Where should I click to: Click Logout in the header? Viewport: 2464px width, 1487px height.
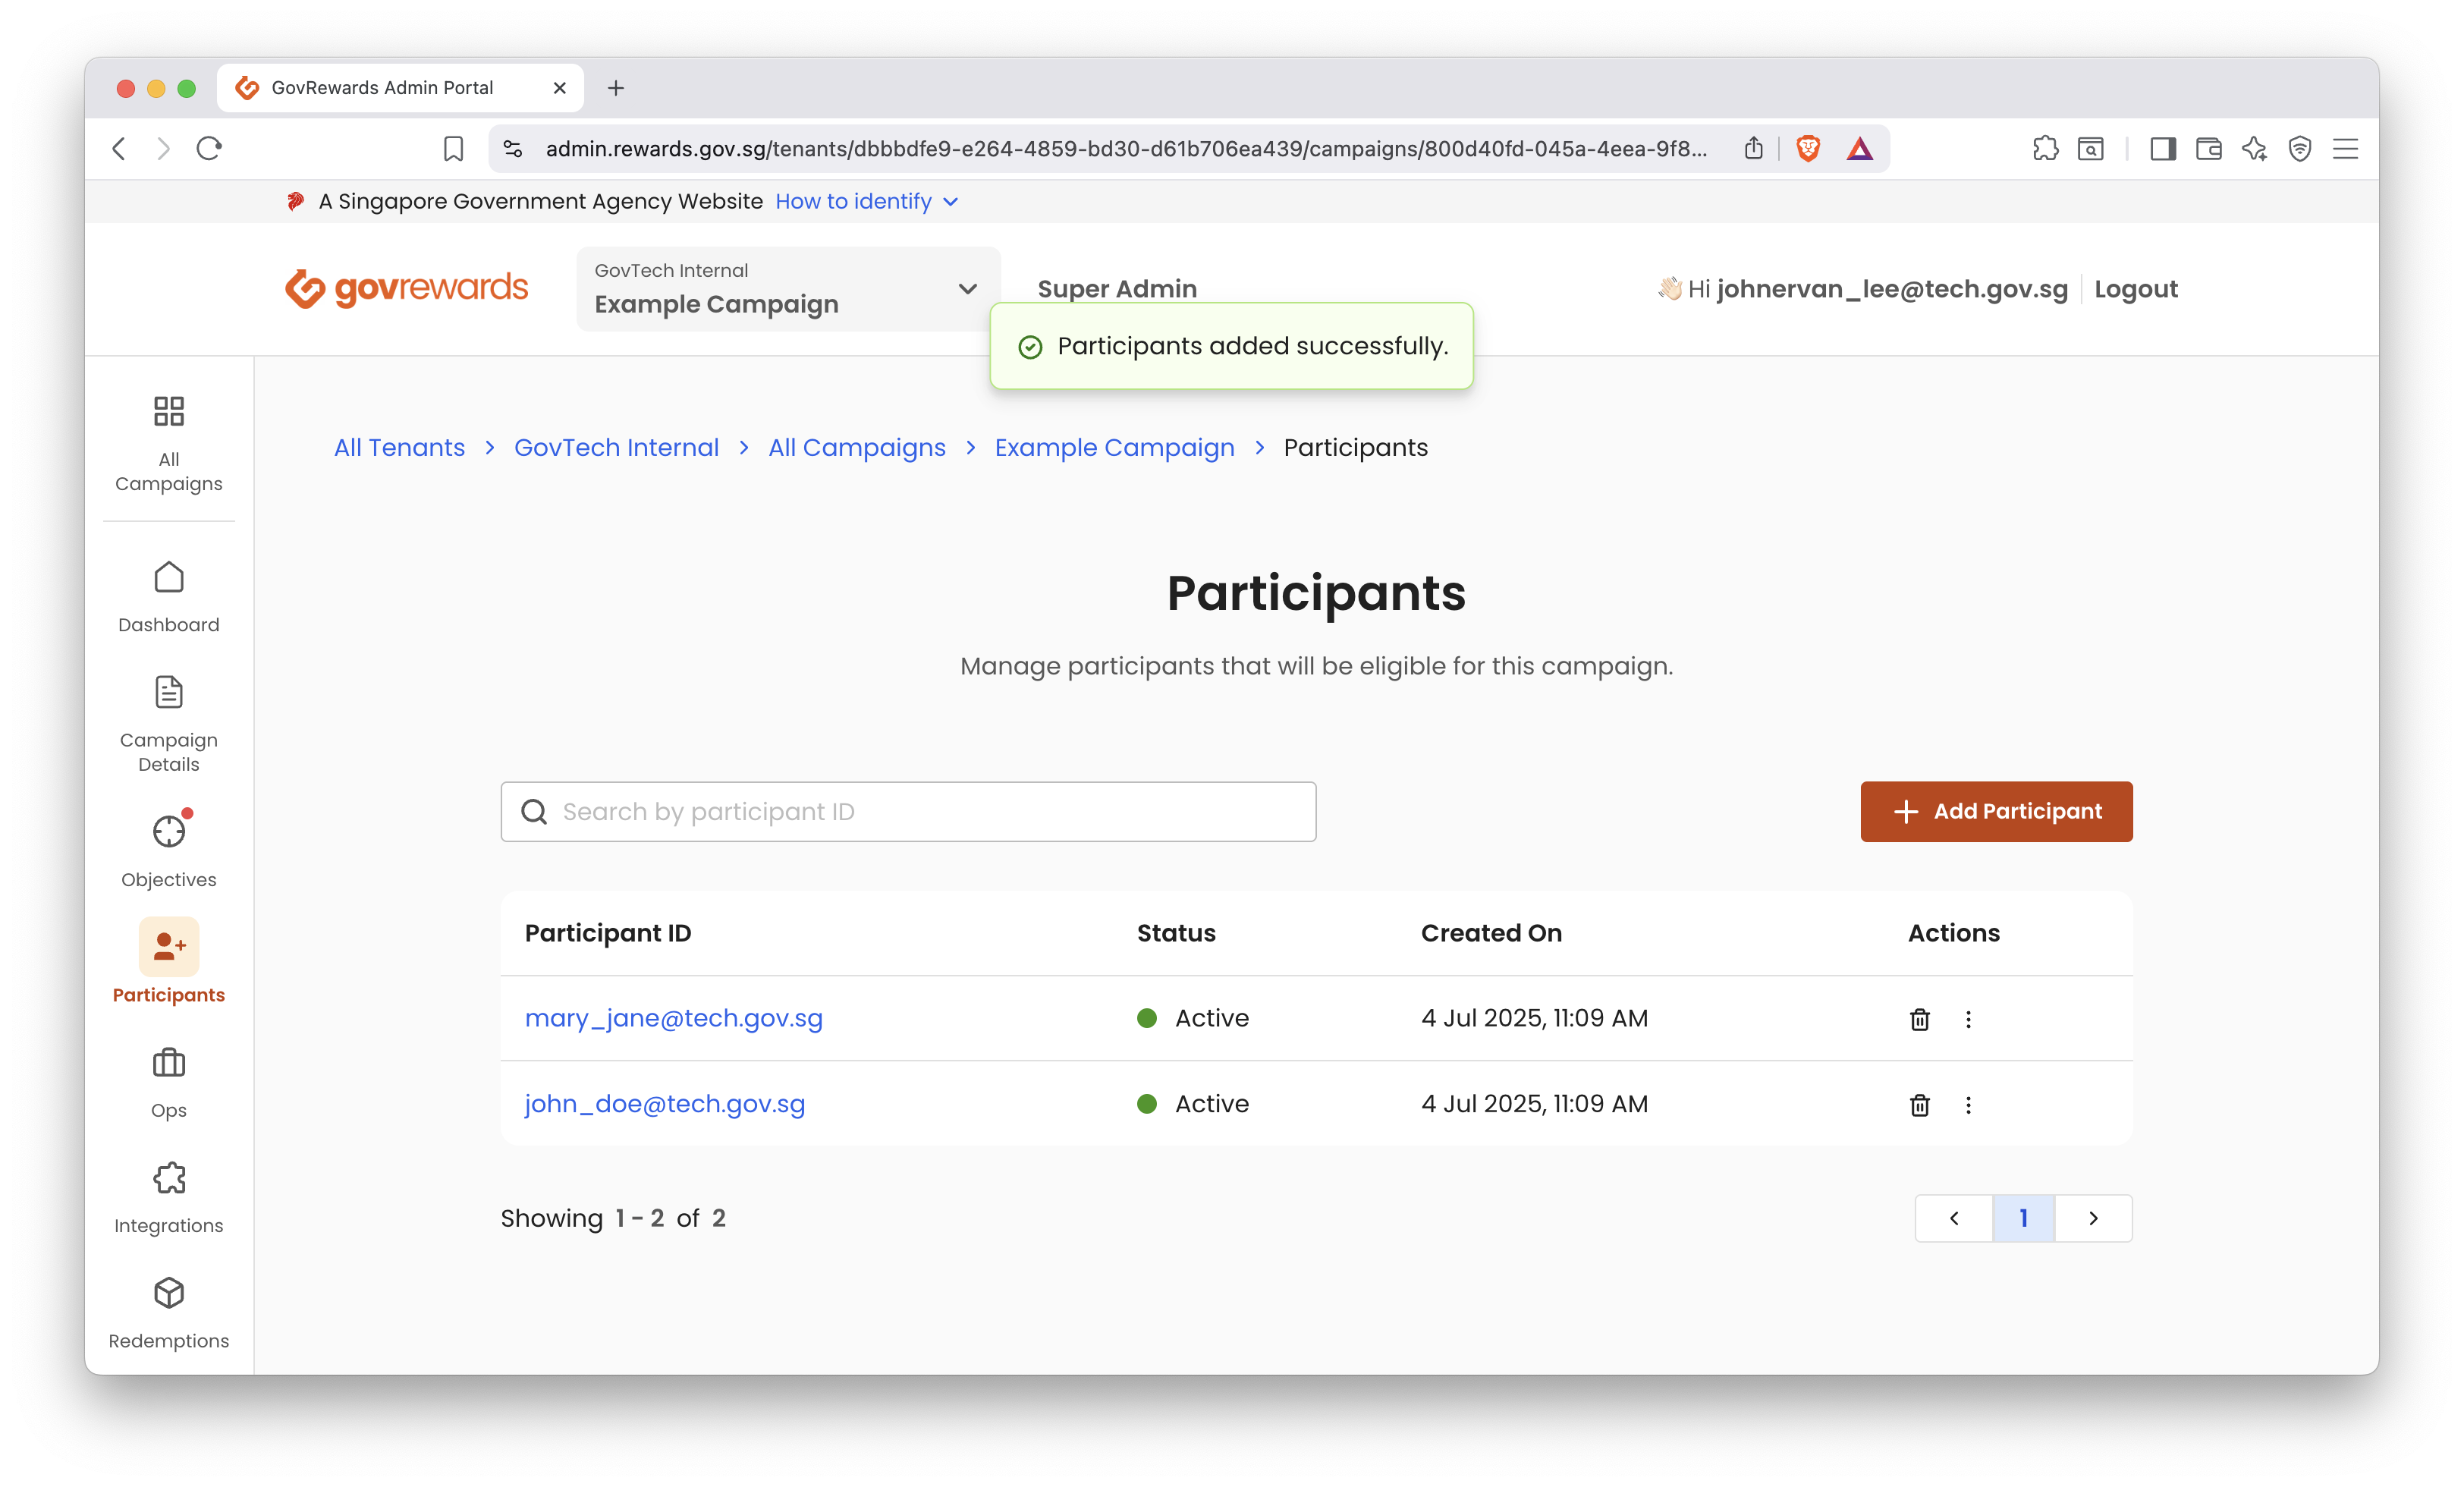pyautogui.click(x=2136, y=288)
